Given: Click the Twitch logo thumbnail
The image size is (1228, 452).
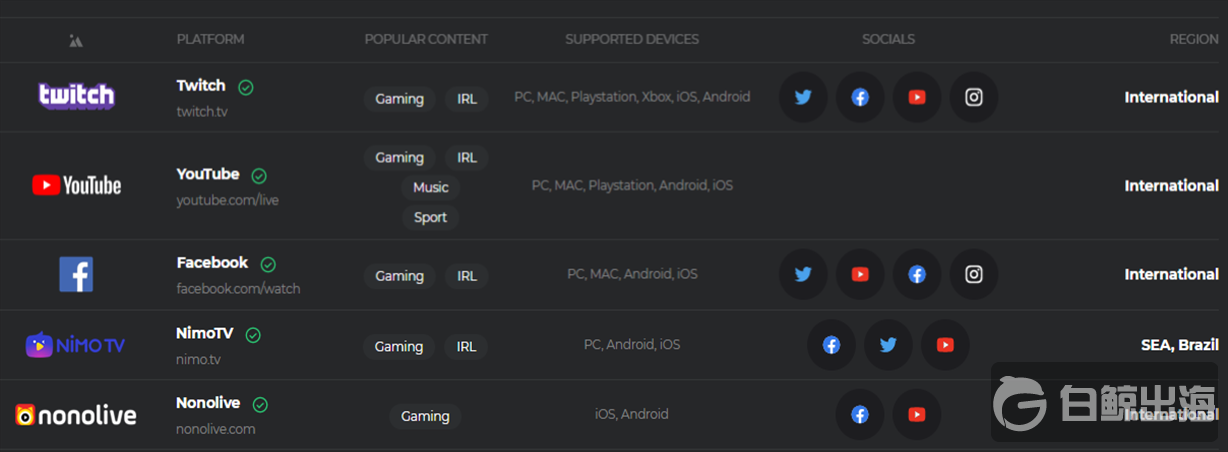Looking at the screenshot, I should point(76,96).
